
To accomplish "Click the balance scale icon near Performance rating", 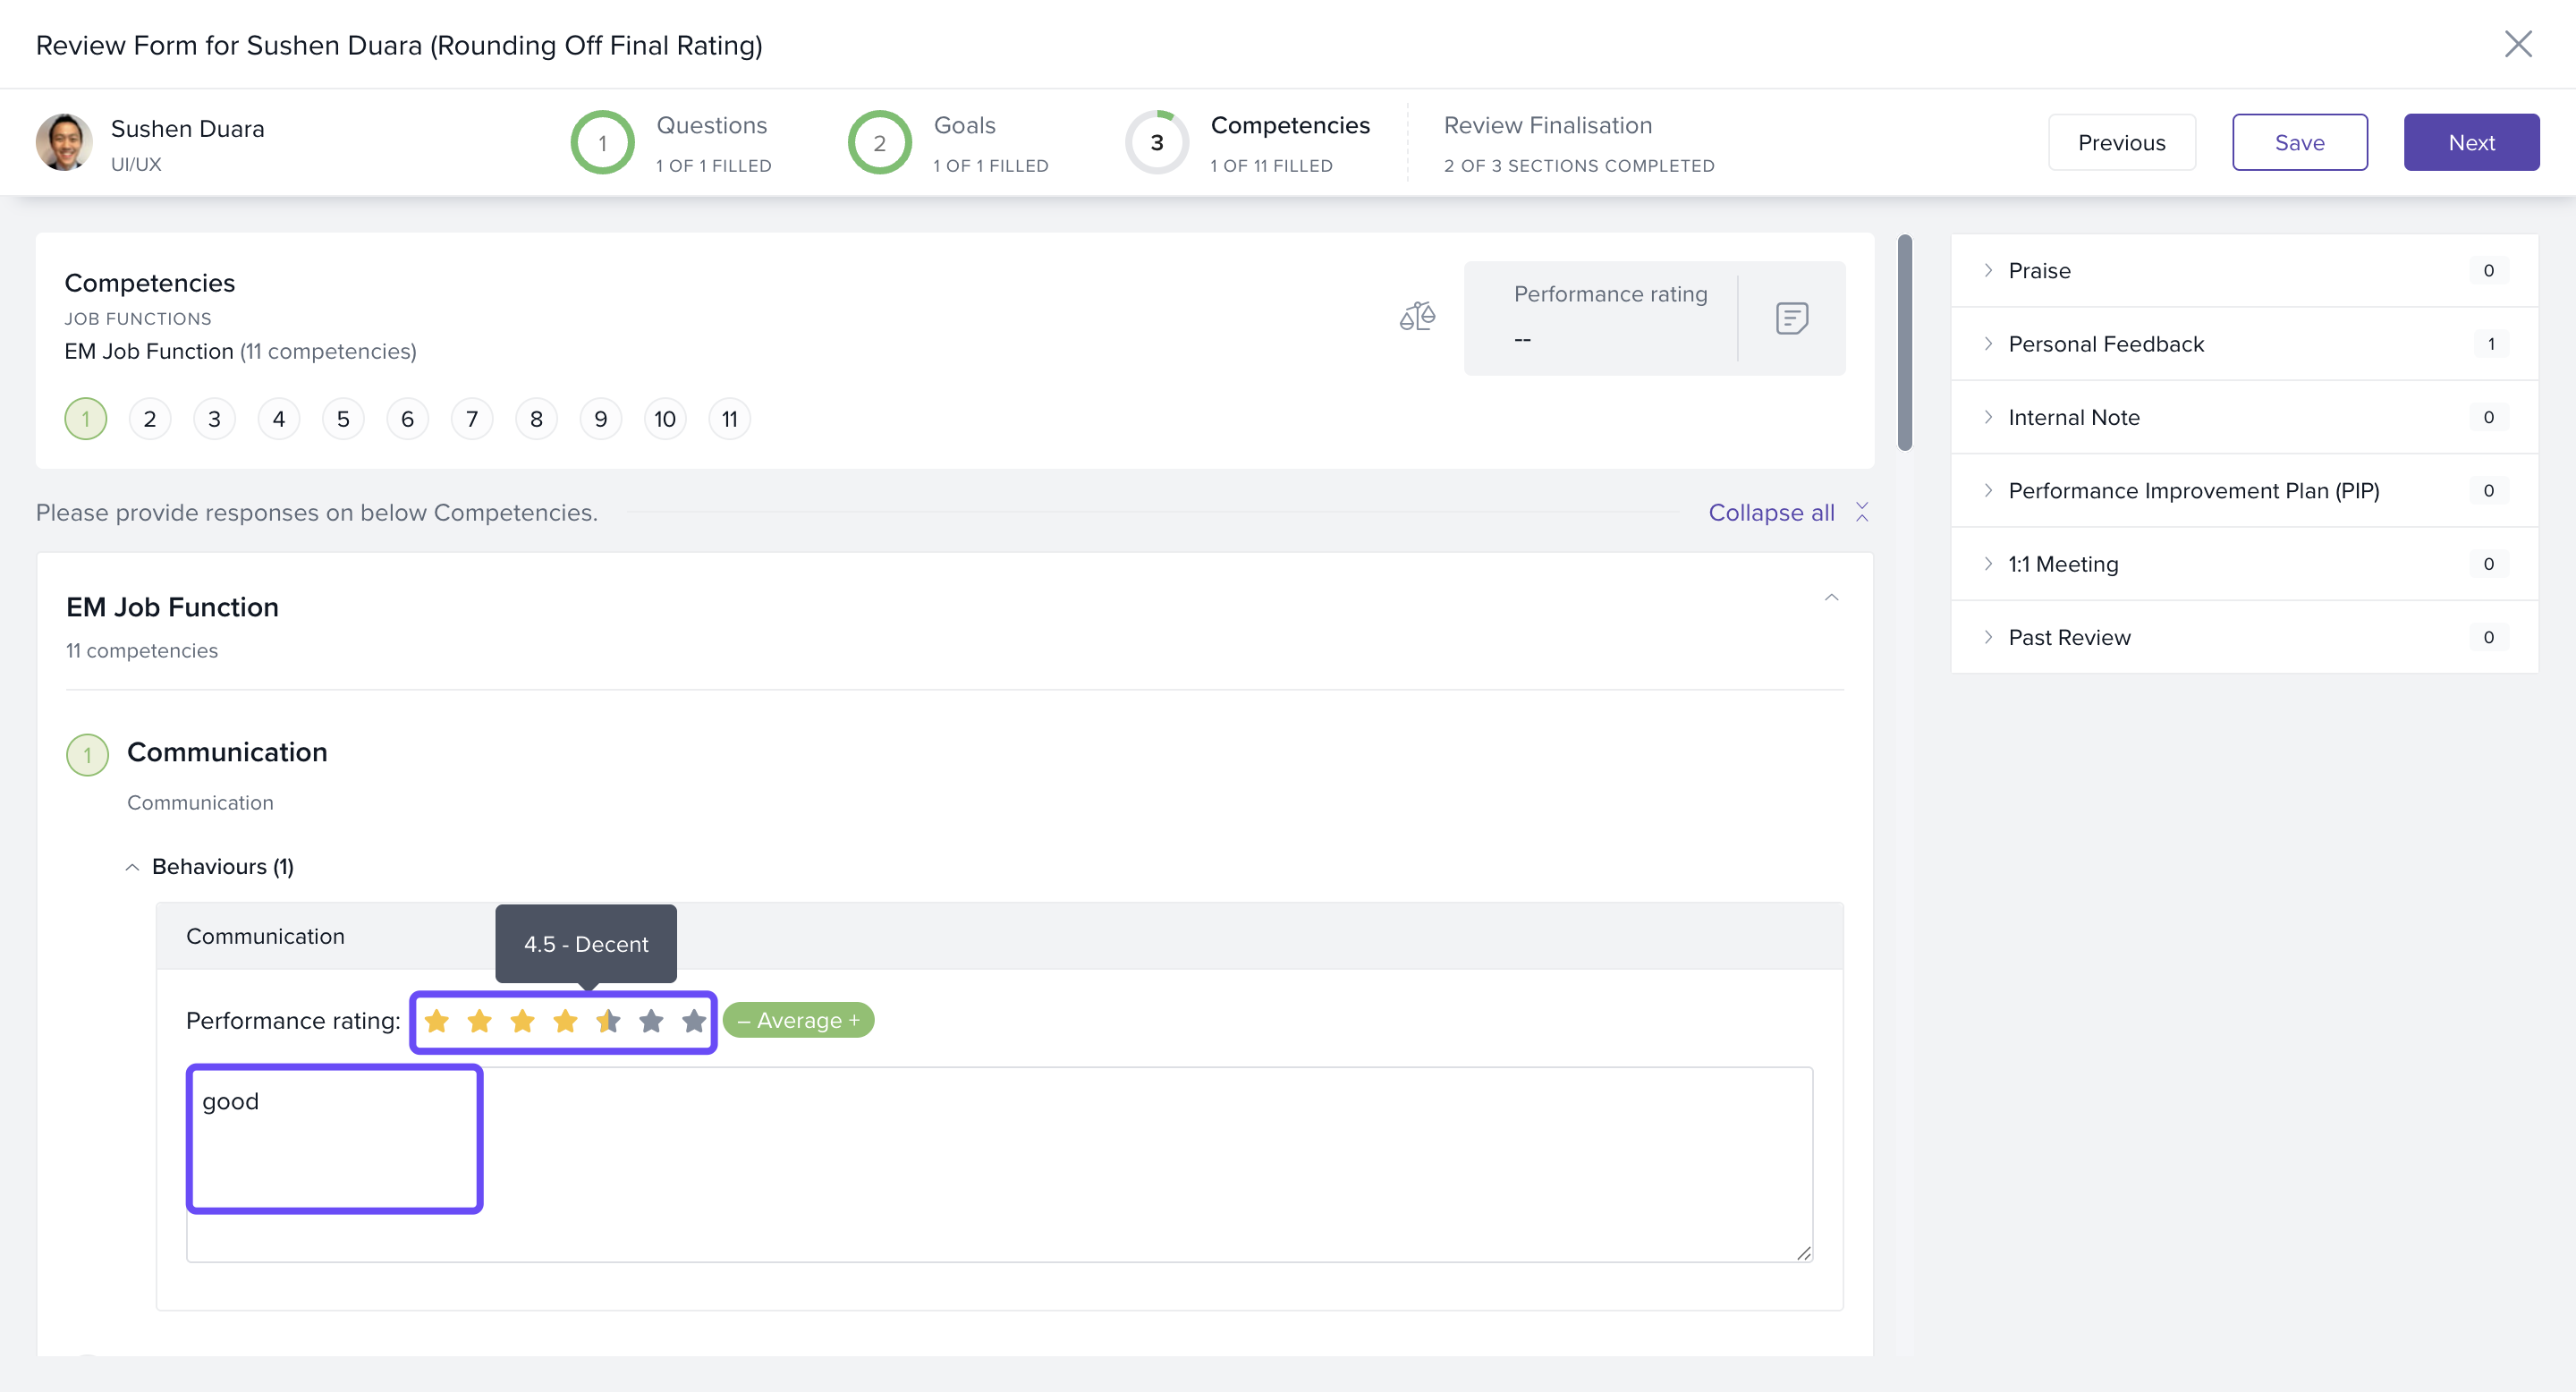I will click(x=1417, y=317).
